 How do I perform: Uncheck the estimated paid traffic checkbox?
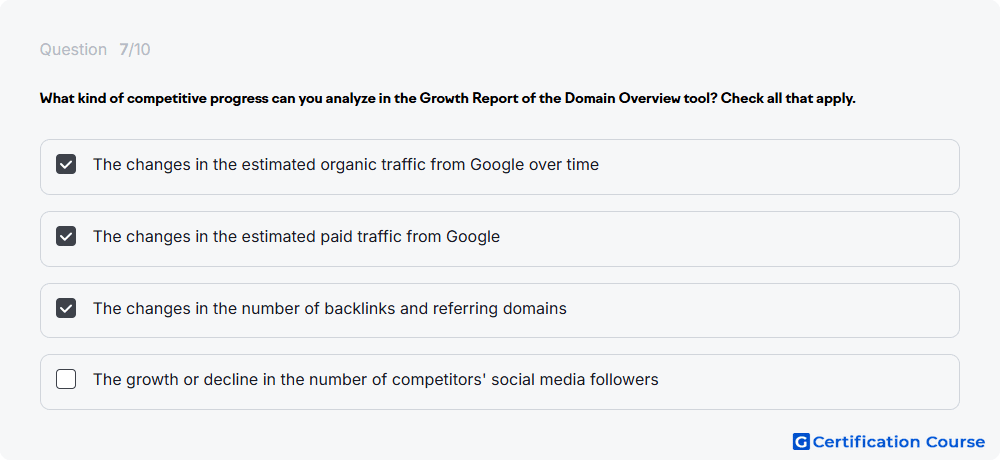66,237
